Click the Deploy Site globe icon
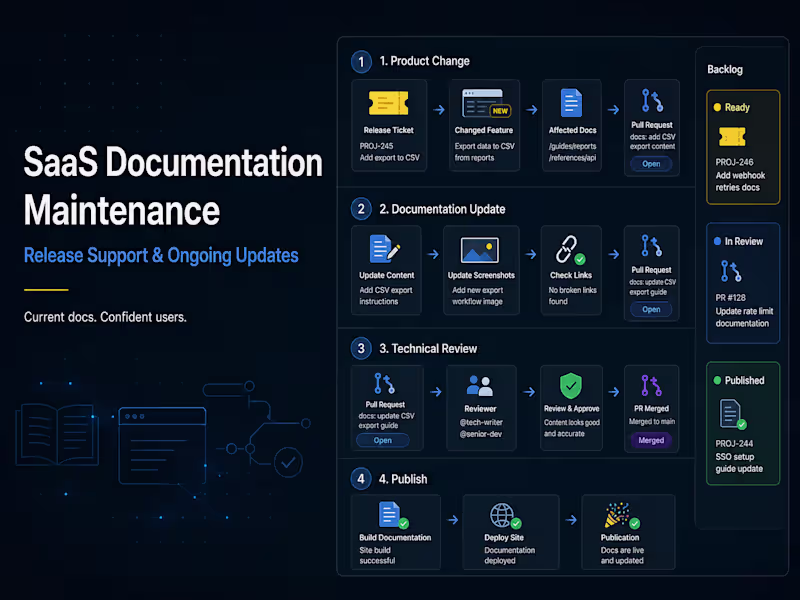 coord(505,516)
